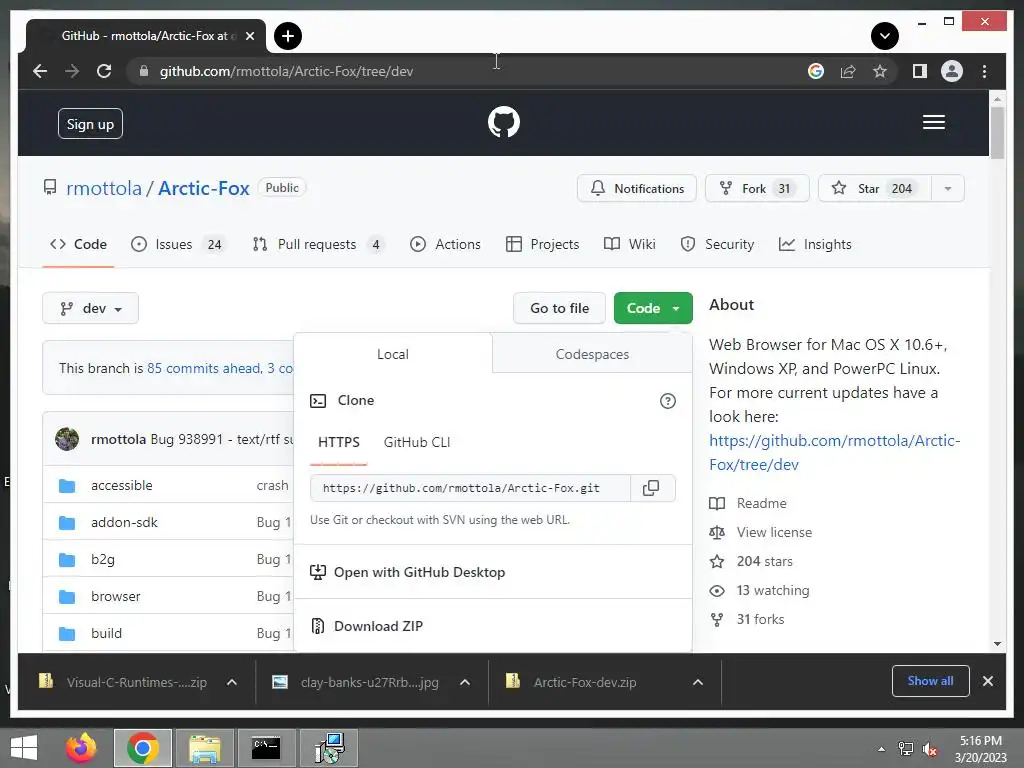Expand the dev branch selector
Screen dimensions: 1024x768
pyautogui.click(x=90, y=308)
